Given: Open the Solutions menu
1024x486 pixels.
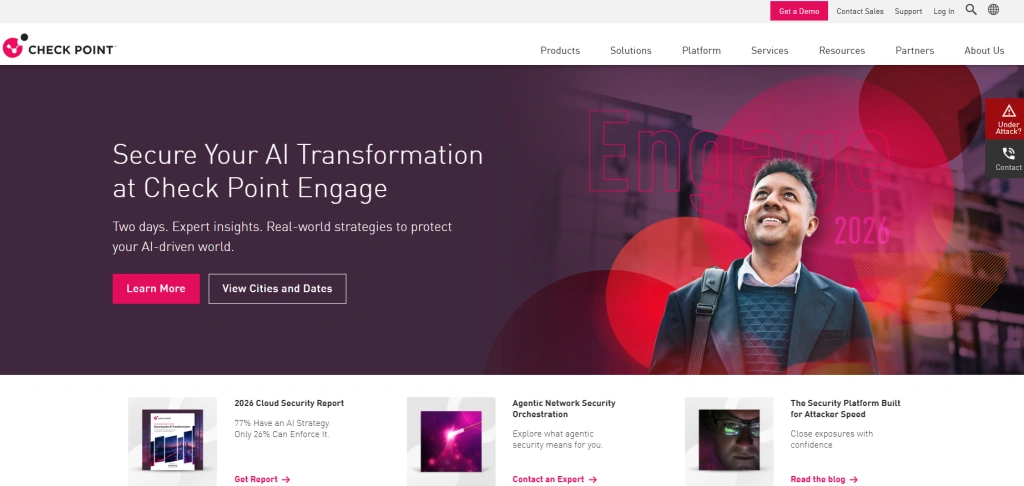Looking at the screenshot, I should (x=630, y=50).
